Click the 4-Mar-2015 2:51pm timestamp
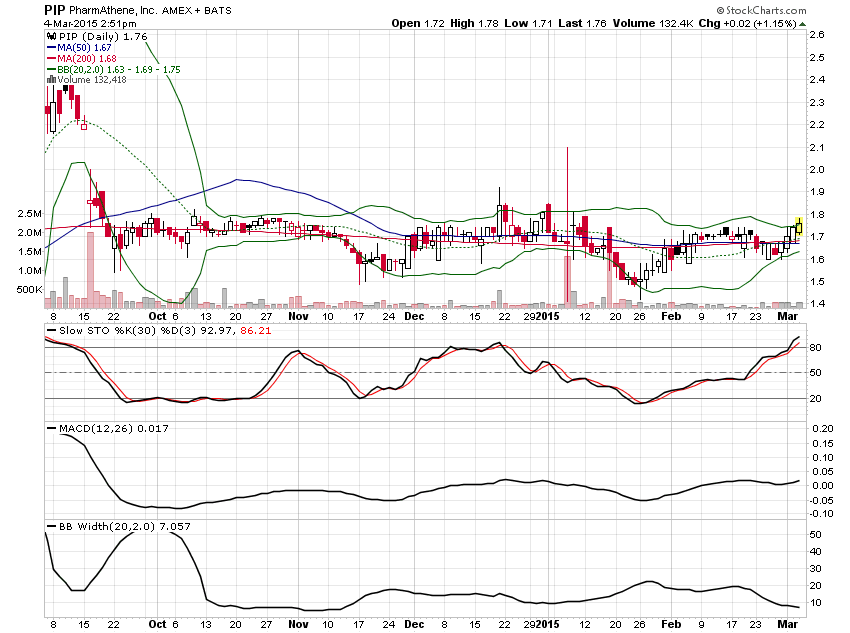This screenshot has width=850, height=633. [90, 24]
